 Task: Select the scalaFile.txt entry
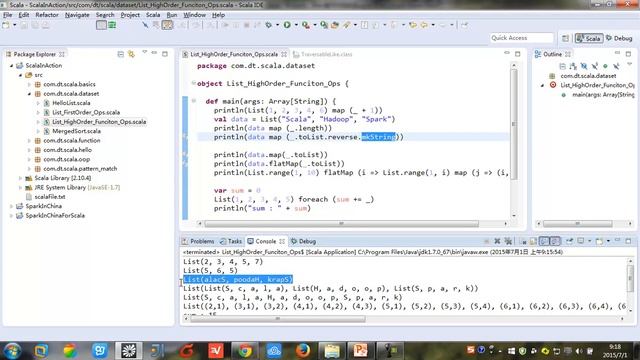click(50, 197)
